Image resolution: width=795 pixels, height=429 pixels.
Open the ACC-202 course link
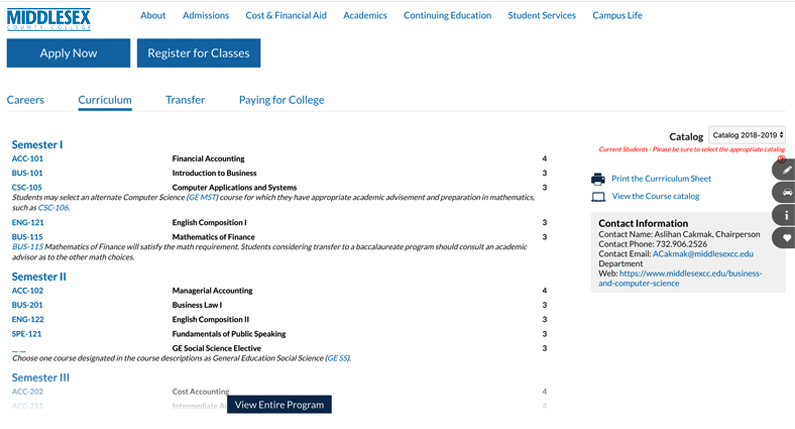coord(27,391)
